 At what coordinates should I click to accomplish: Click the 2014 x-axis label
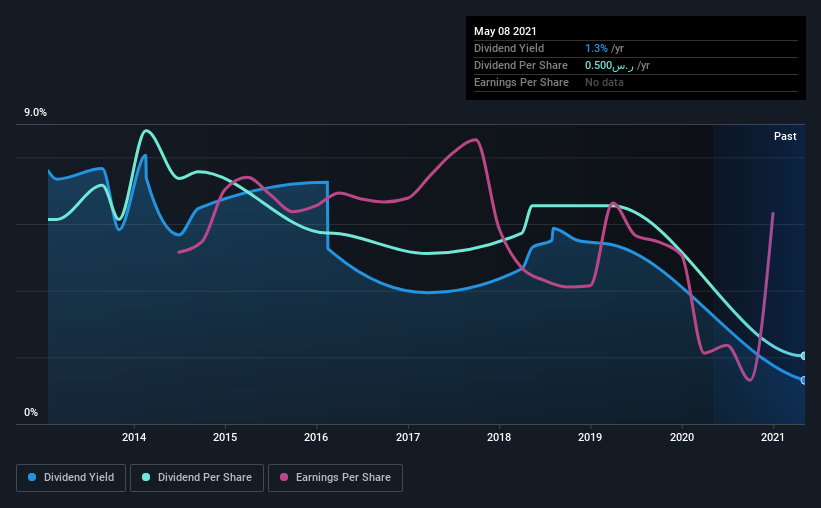(134, 437)
